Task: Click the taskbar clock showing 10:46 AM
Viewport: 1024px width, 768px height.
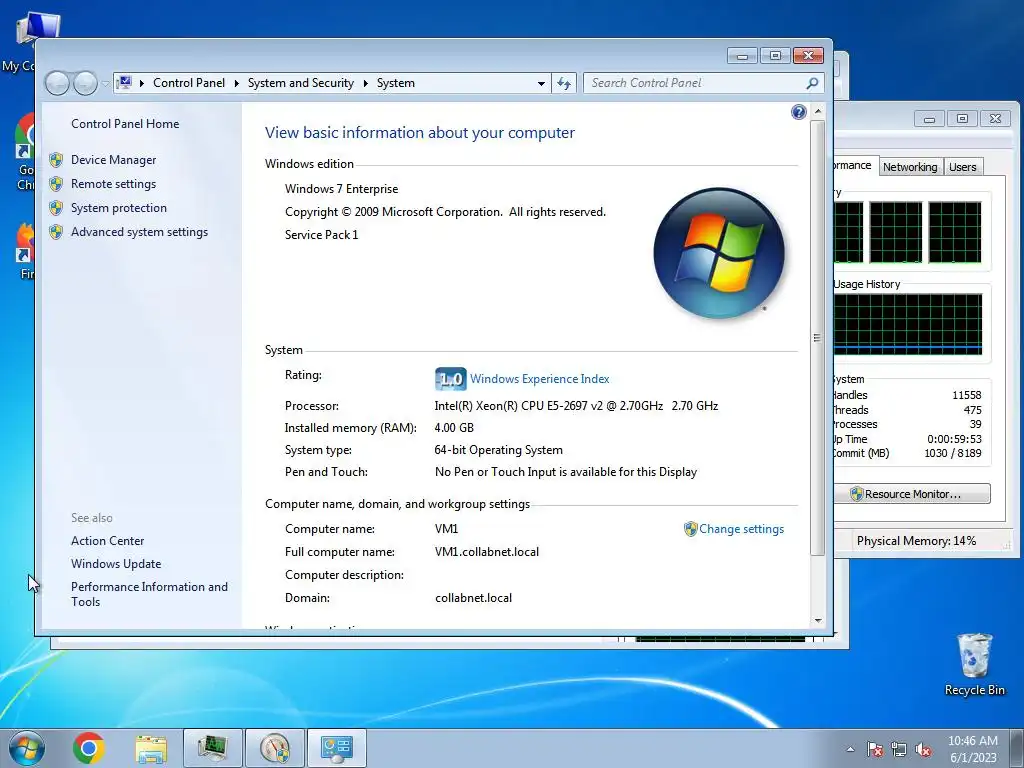Action: click(x=972, y=748)
